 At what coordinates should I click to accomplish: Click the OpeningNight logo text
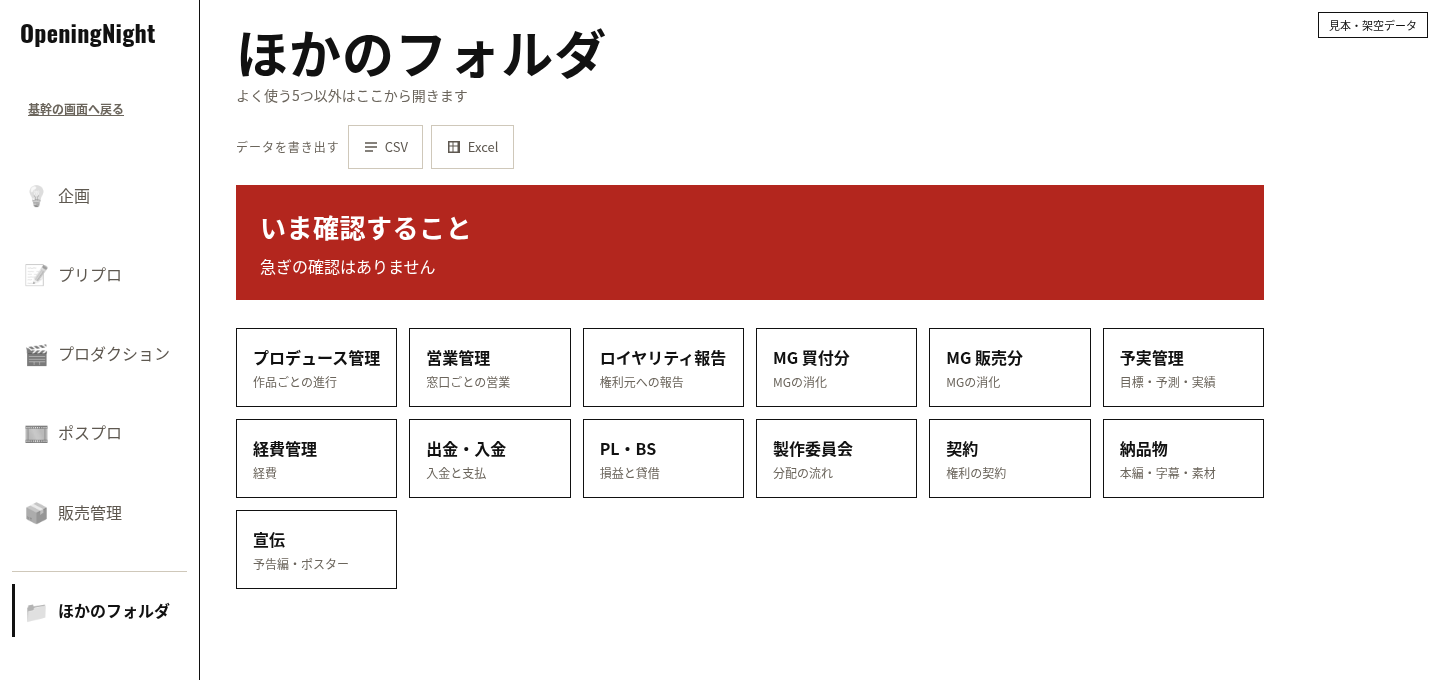pos(88,34)
